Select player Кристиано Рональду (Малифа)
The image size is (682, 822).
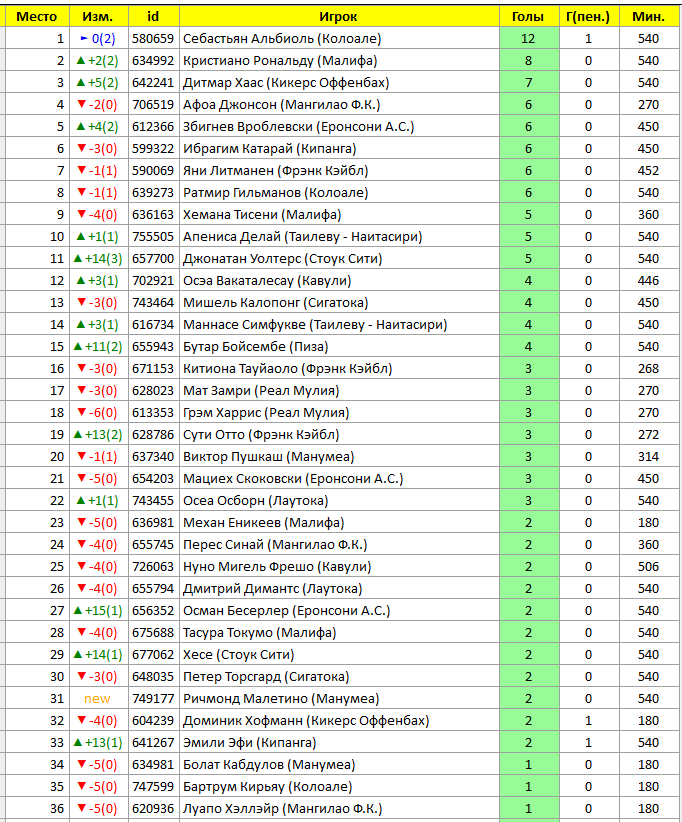[280, 61]
